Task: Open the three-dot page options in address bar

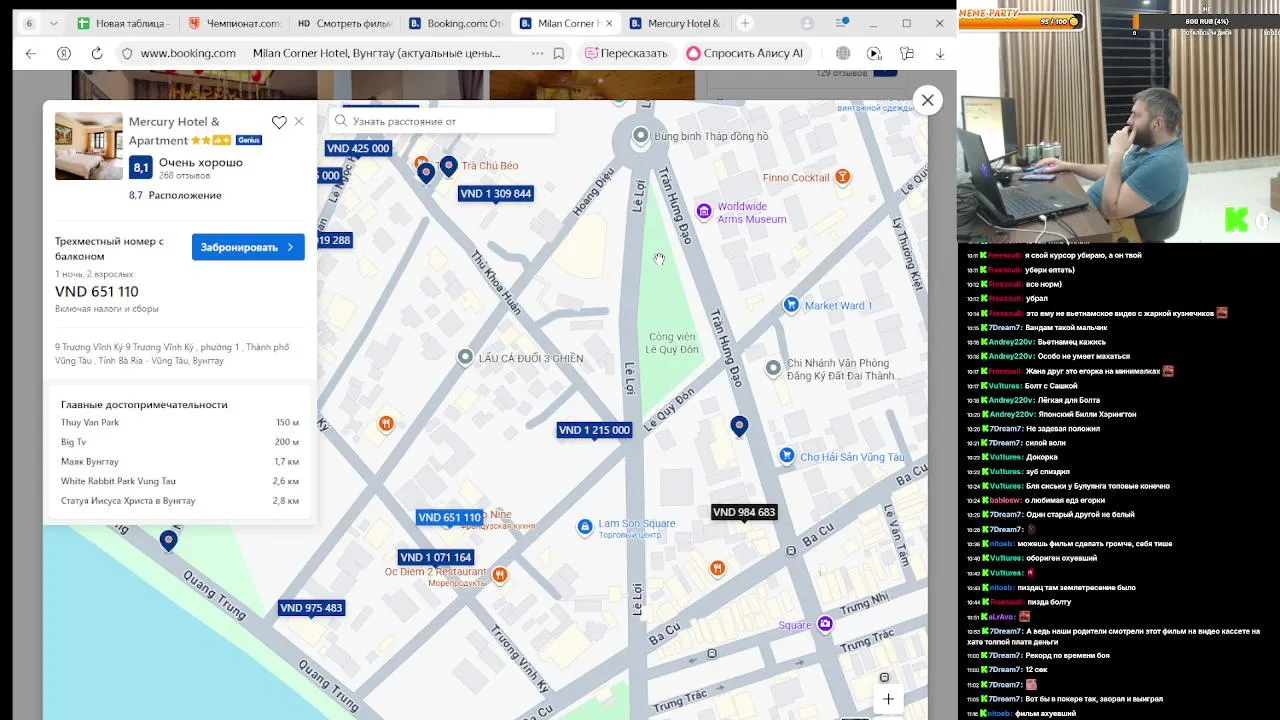Action: pos(538,53)
